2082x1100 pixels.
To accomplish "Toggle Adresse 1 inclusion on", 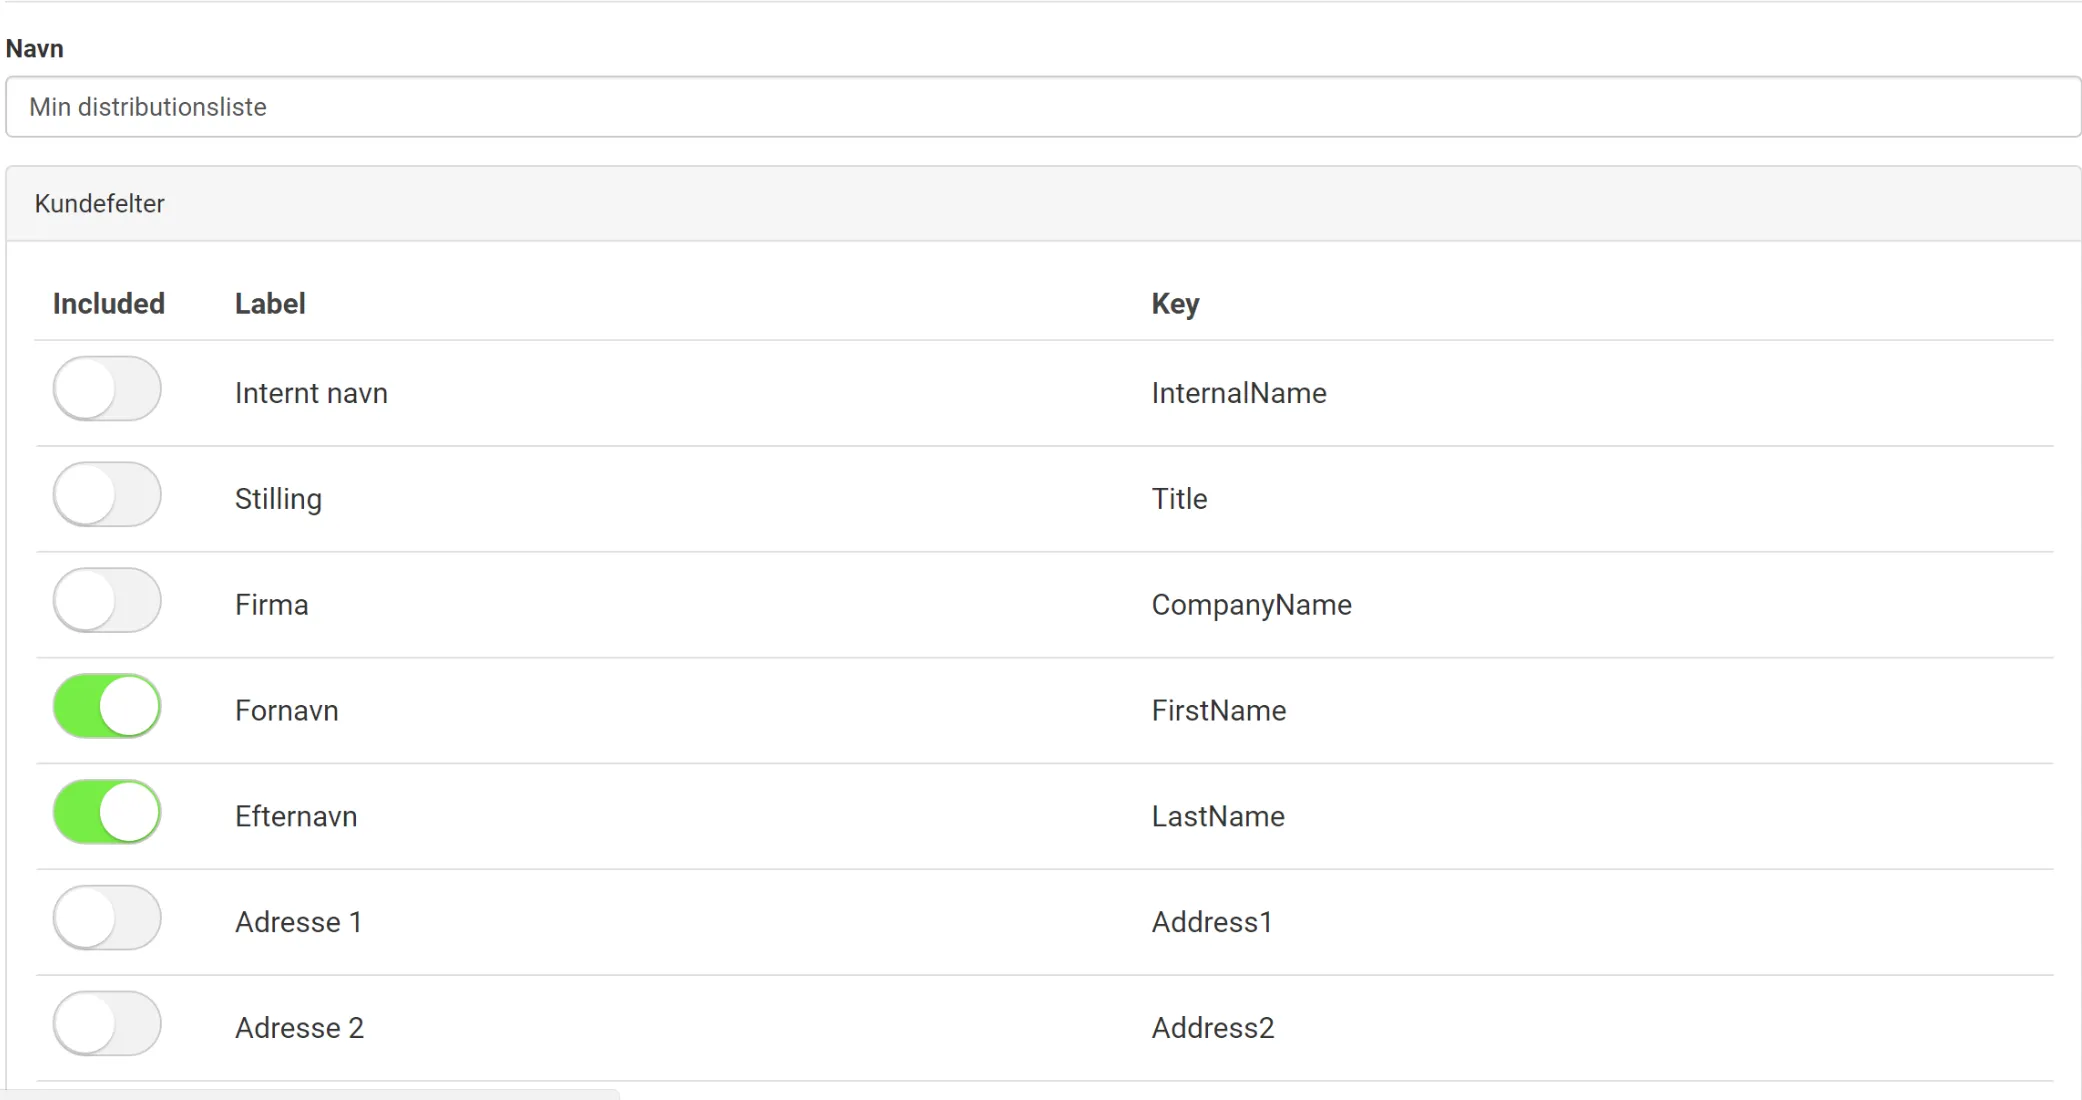I will click(107, 918).
